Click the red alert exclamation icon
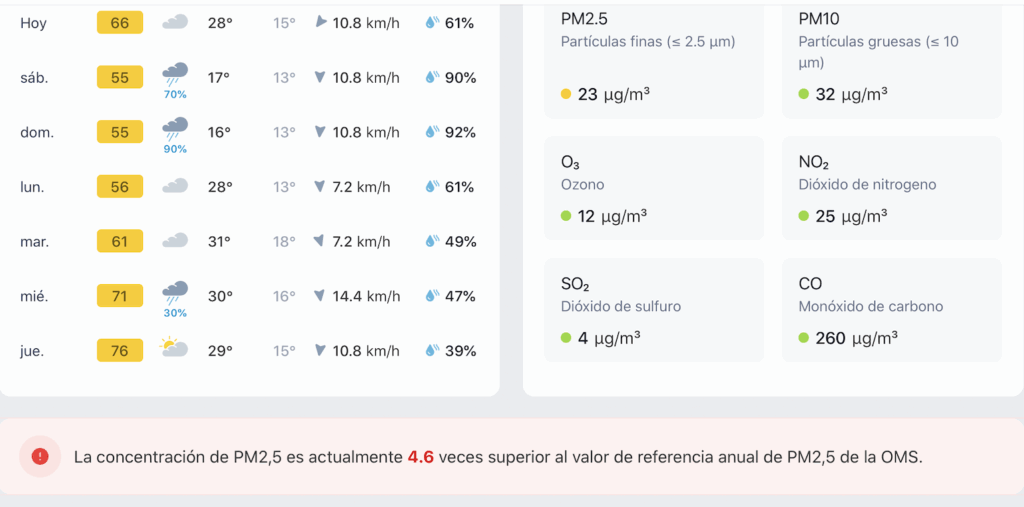This screenshot has width=1024, height=507. 40,456
